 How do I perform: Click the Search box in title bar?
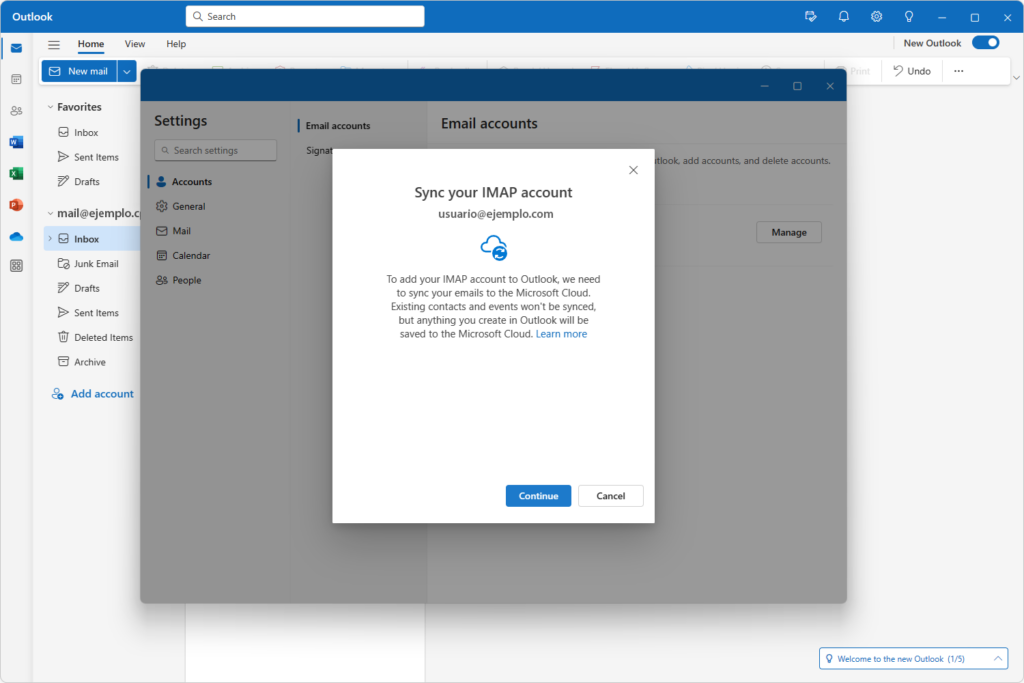(x=305, y=16)
